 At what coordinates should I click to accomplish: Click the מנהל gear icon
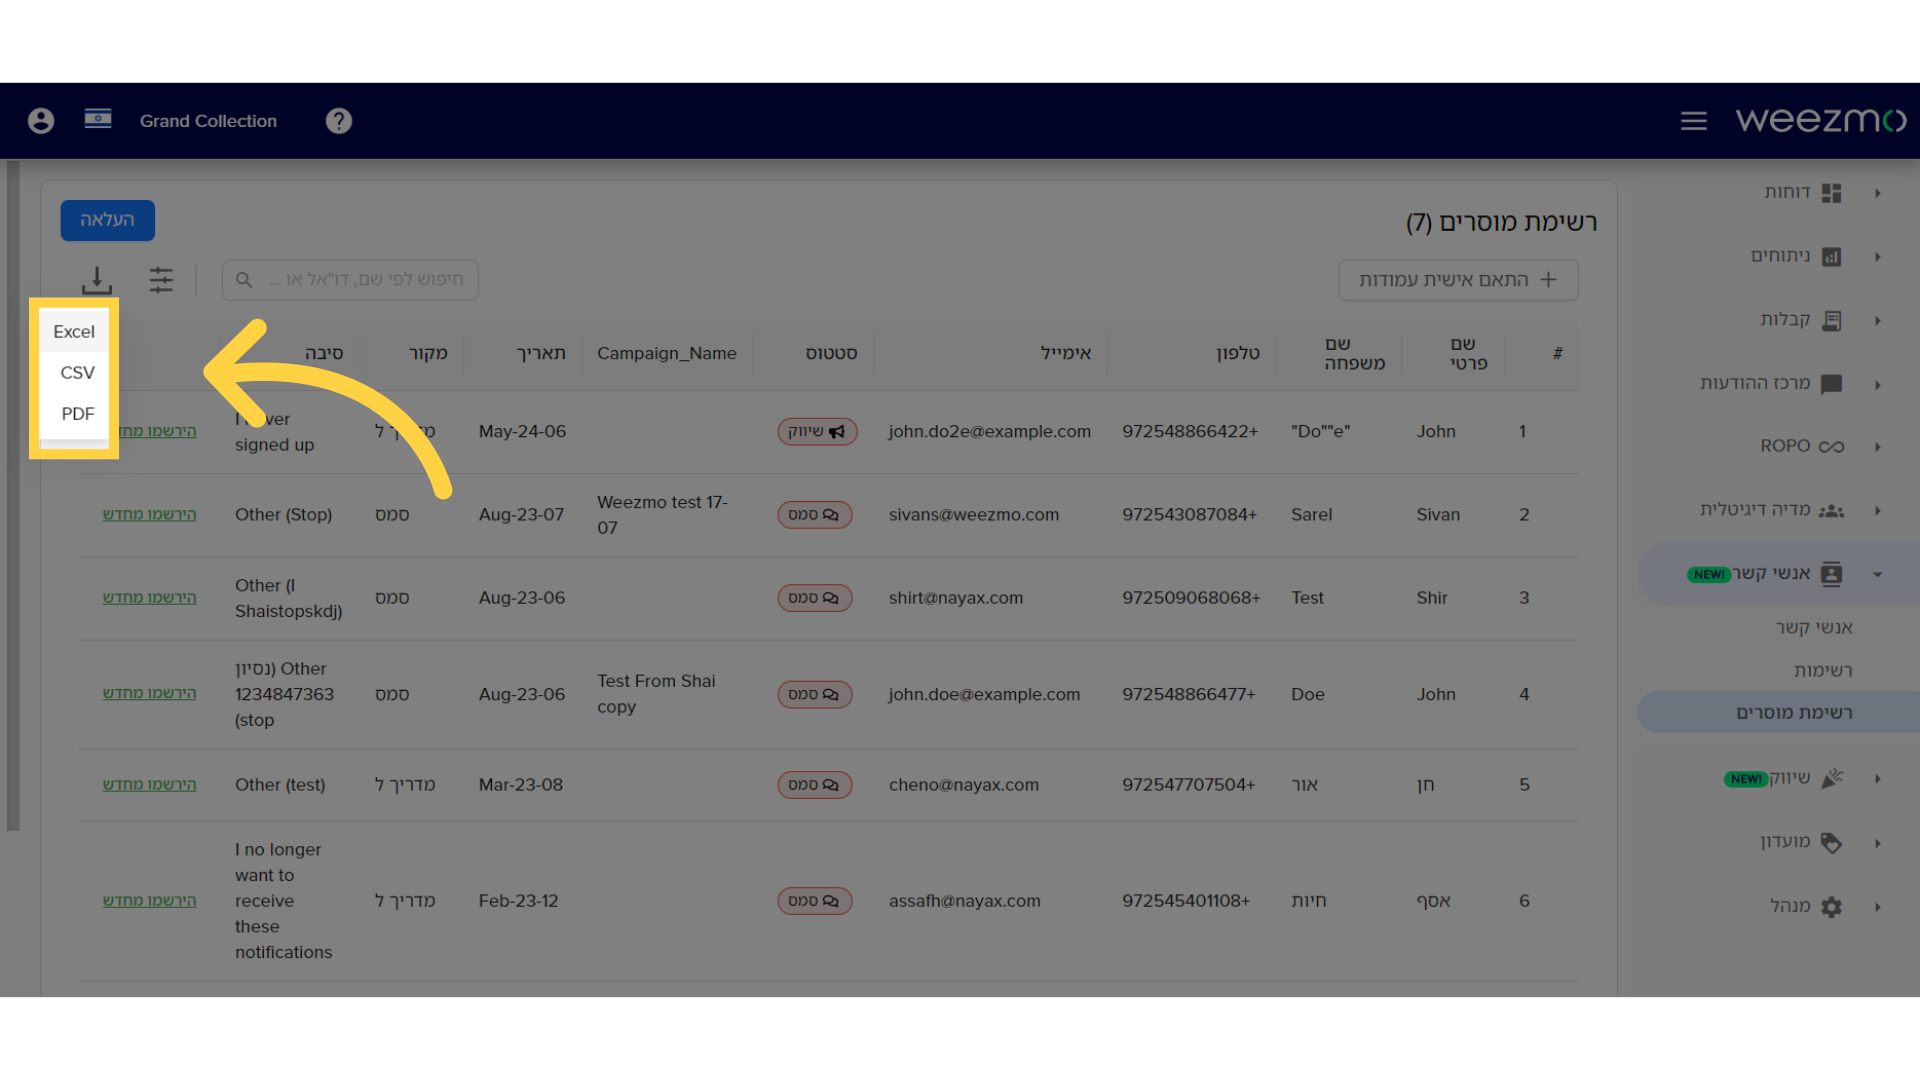point(1832,907)
